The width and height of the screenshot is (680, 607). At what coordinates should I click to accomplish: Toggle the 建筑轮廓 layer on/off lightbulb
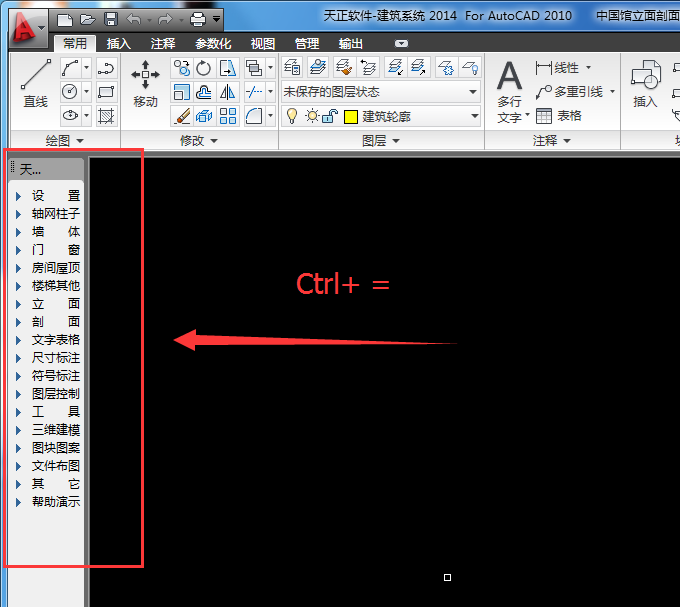[x=292, y=116]
